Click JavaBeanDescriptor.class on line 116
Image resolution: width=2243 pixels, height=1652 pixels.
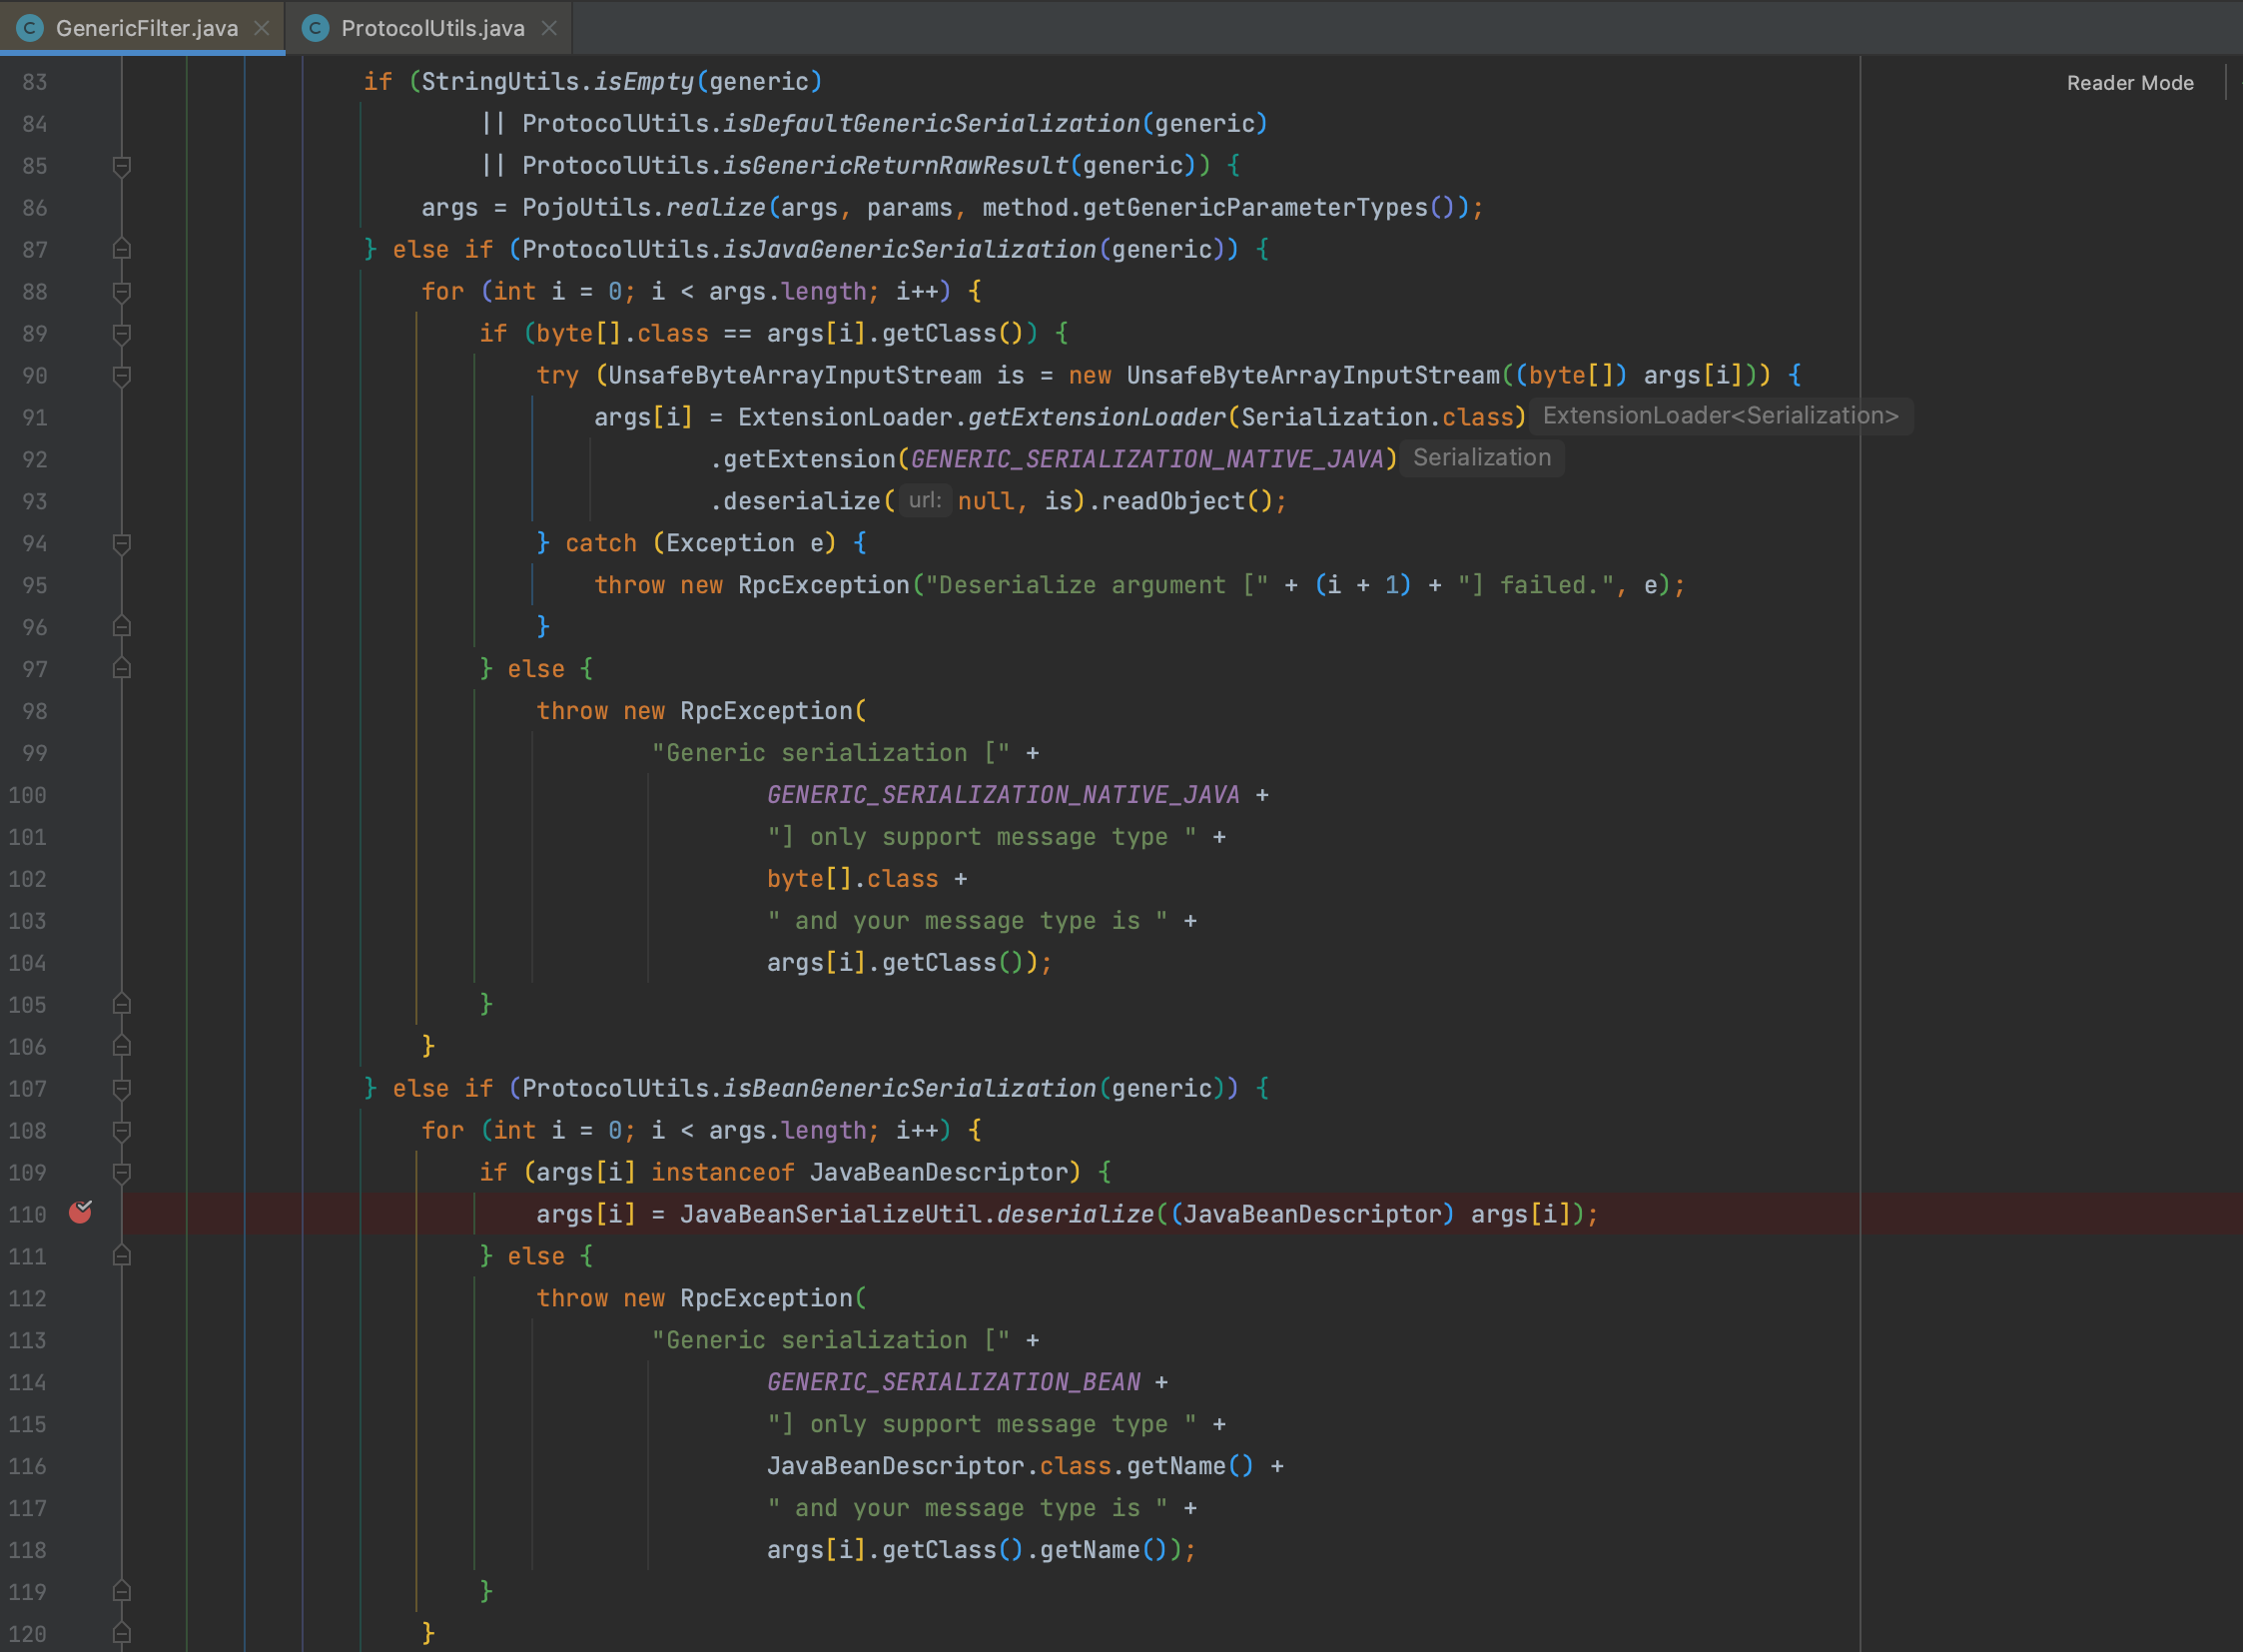939,1466
